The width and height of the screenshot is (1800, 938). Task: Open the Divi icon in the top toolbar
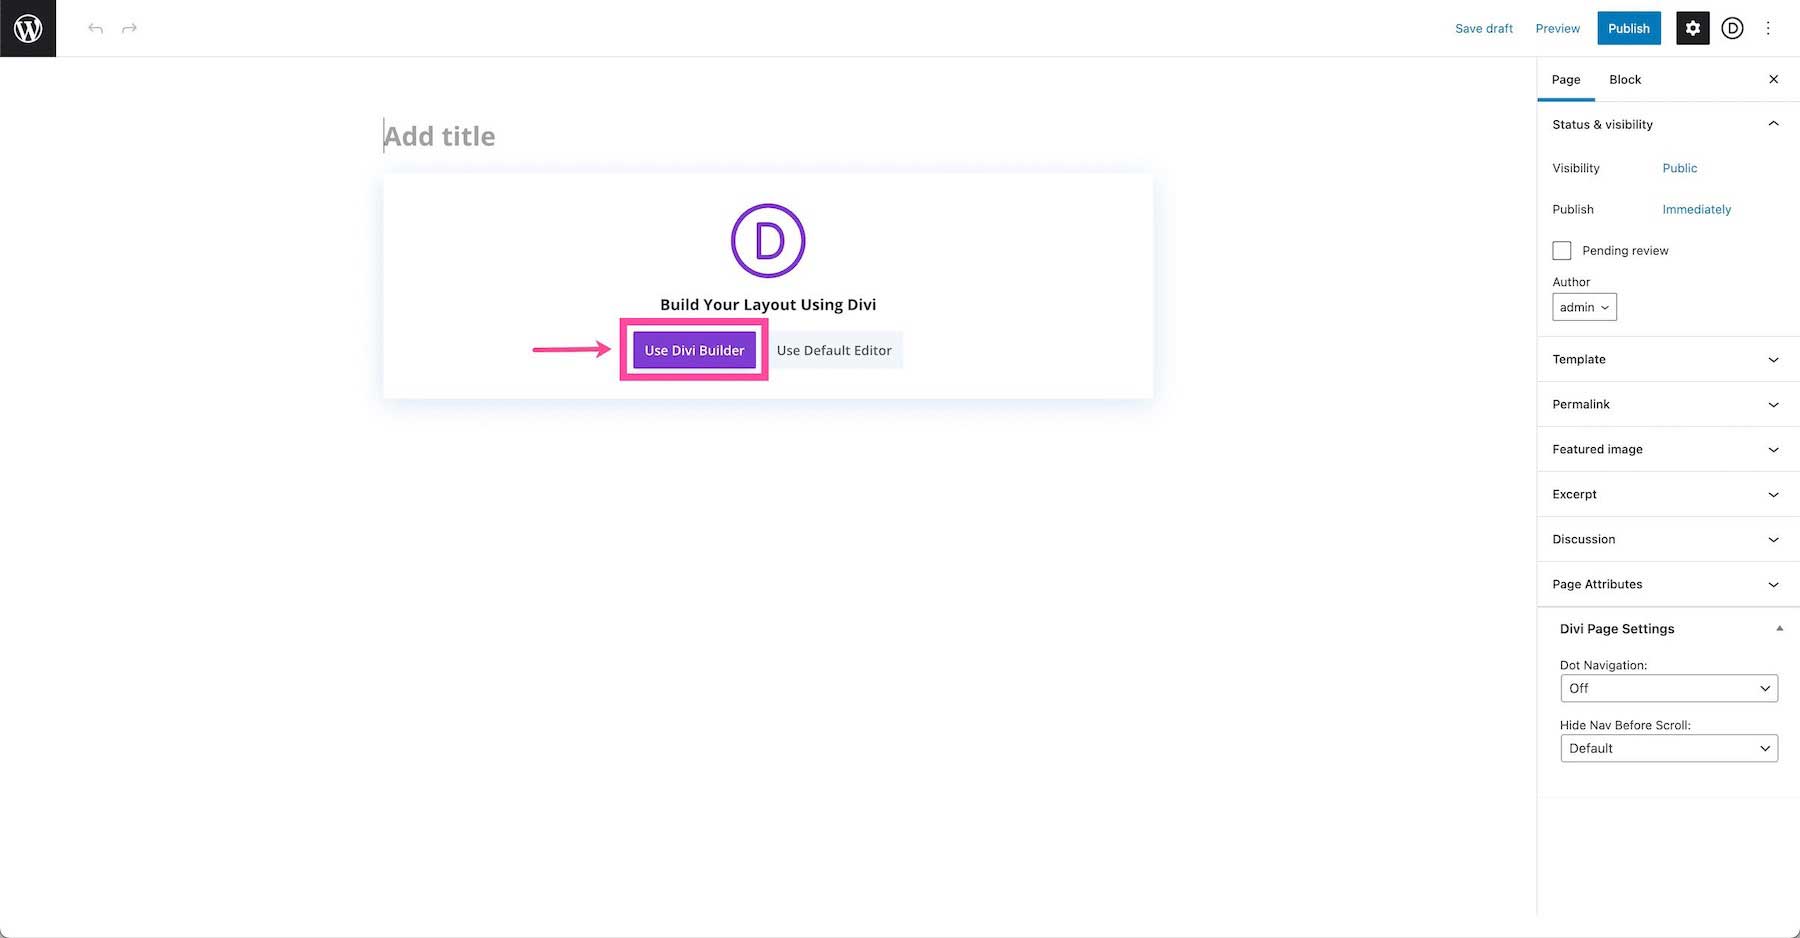1731,28
